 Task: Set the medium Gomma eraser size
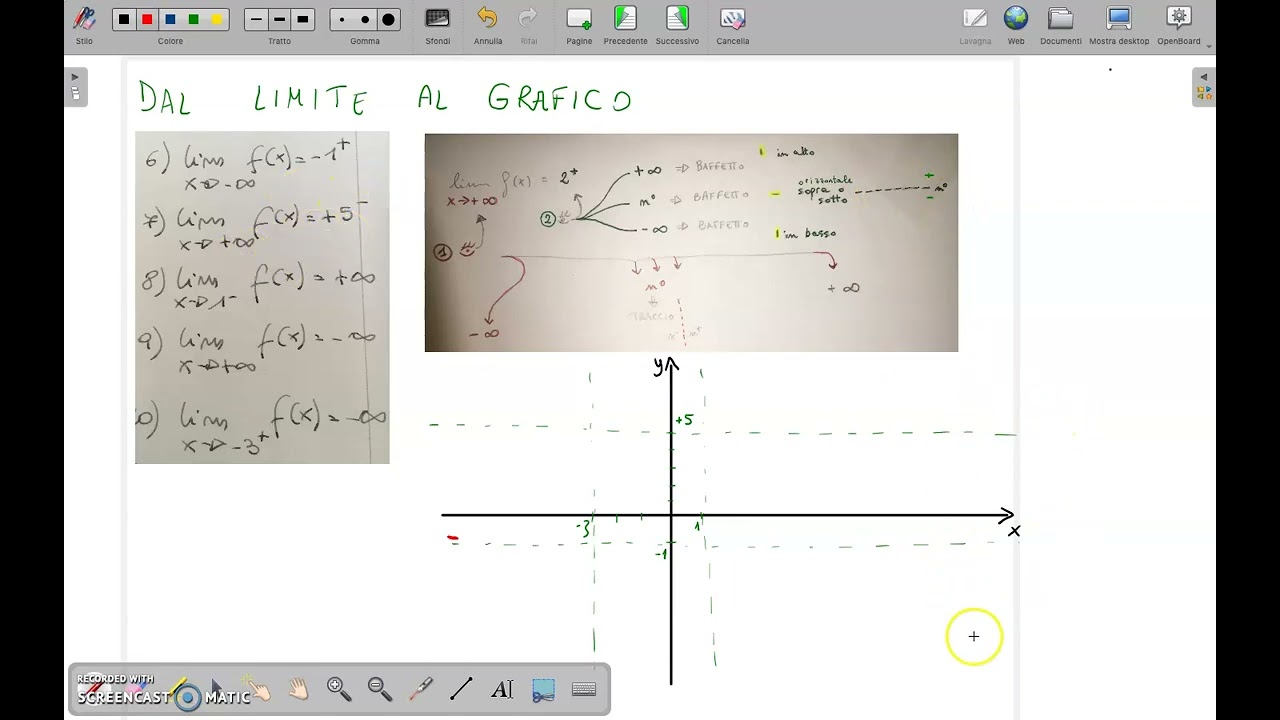pyautogui.click(x=365, y=19)
